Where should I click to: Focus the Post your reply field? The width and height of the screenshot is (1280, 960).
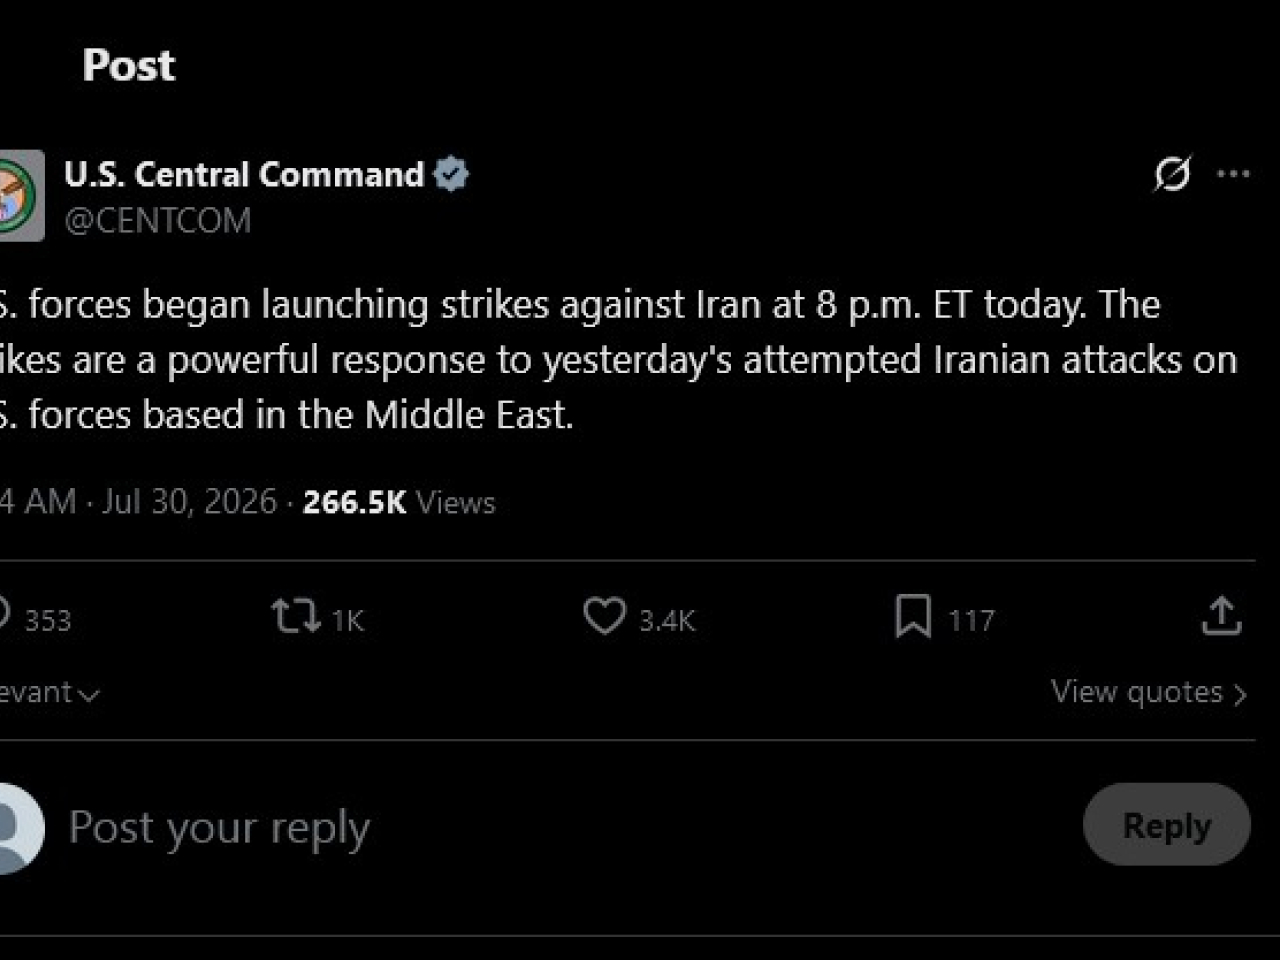click(x=560, y=827)
